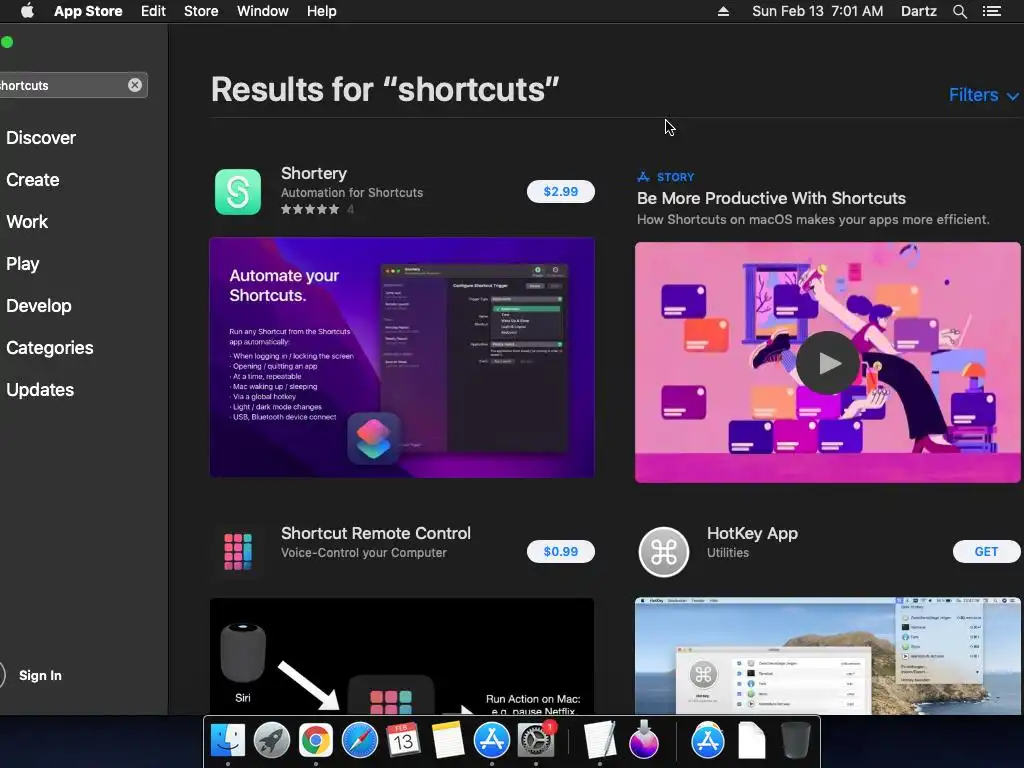1024x768 pixels.
Task: Open Finder from the Dock
Action: point(227,741)
